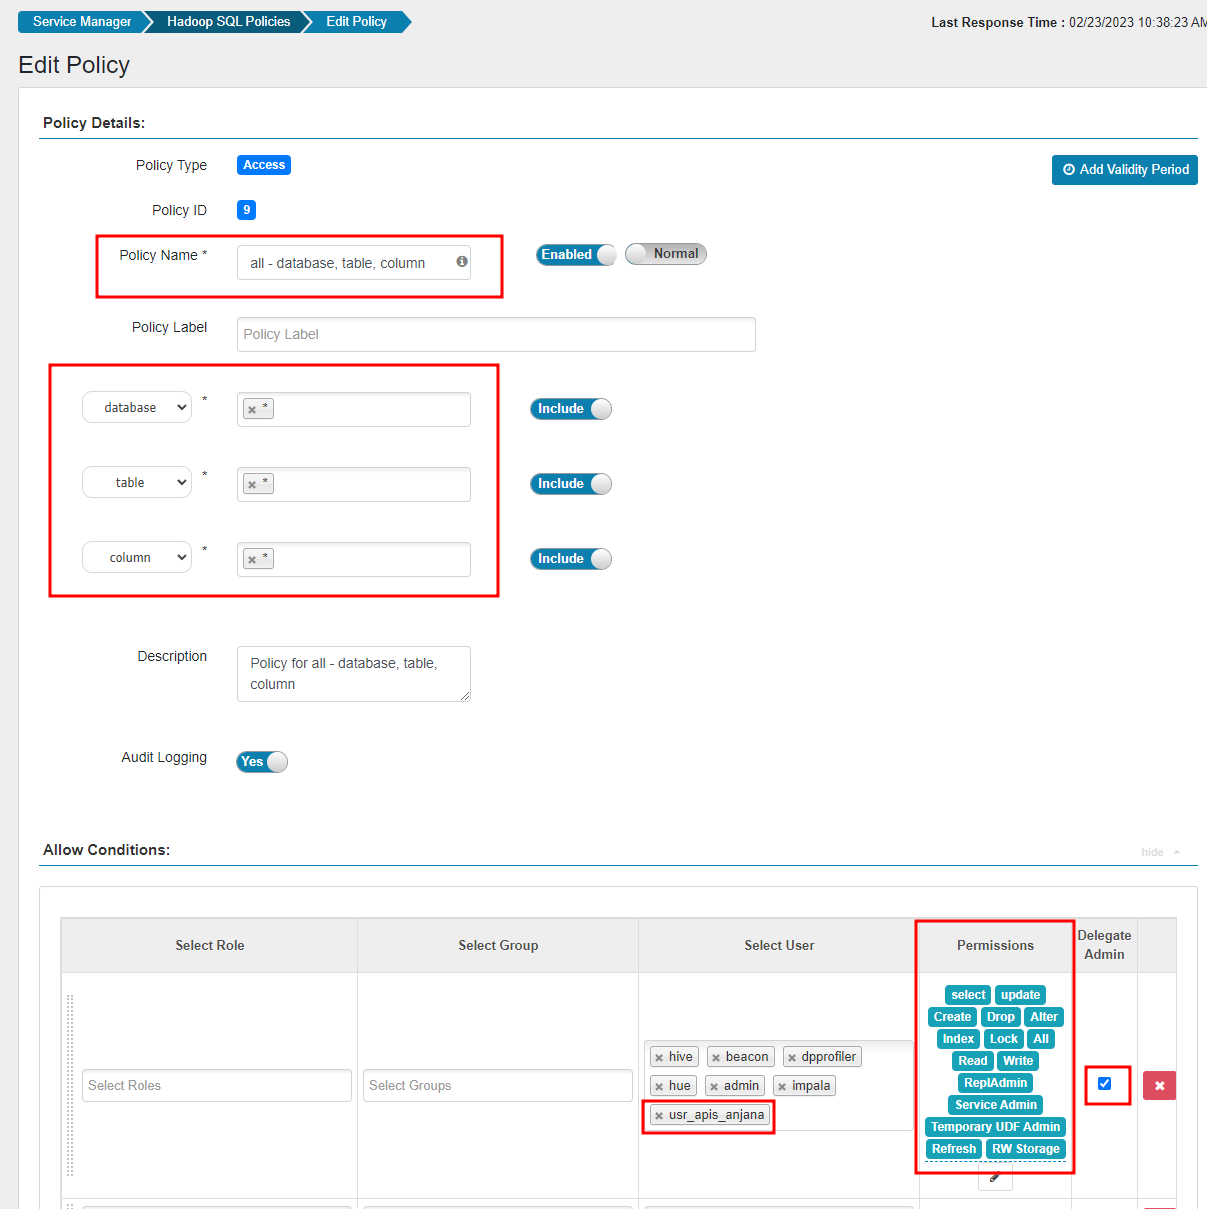Image resolution: width=1207 pixels, height=1209 pixels.
Task: Remove the asterisk tag from database field
Action: point(252,409)
